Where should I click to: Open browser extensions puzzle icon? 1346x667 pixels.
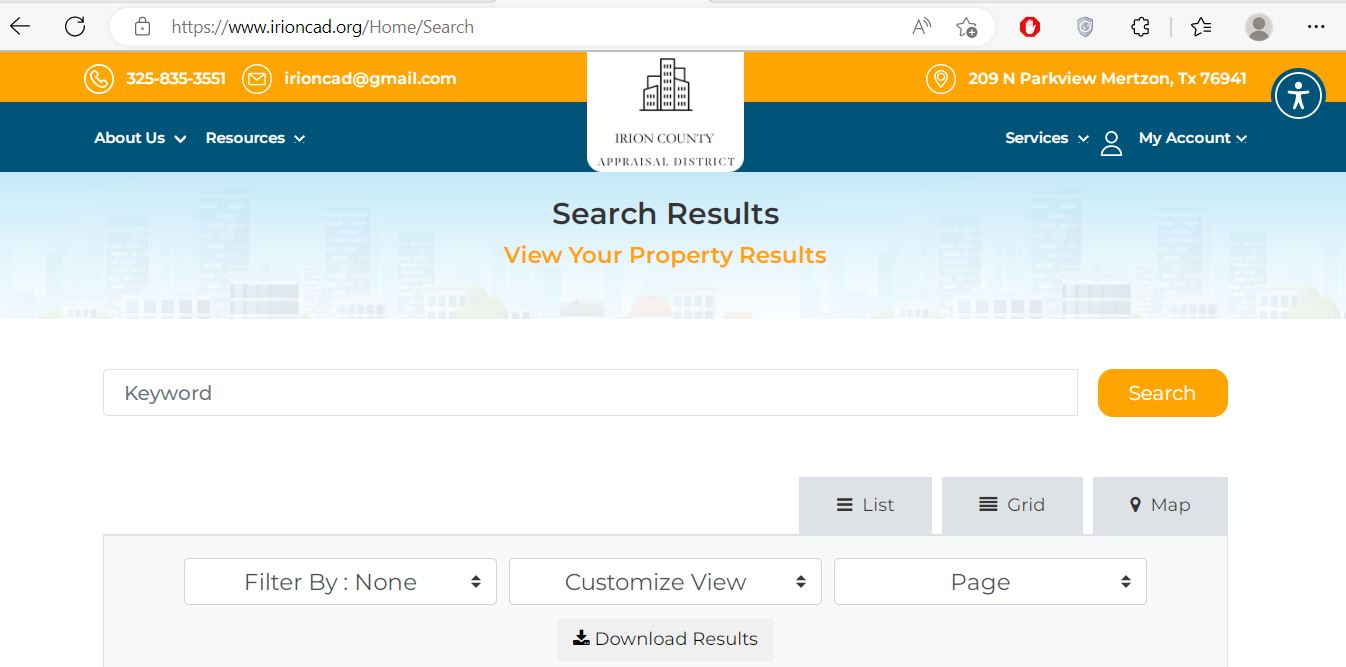[1140, 27]
